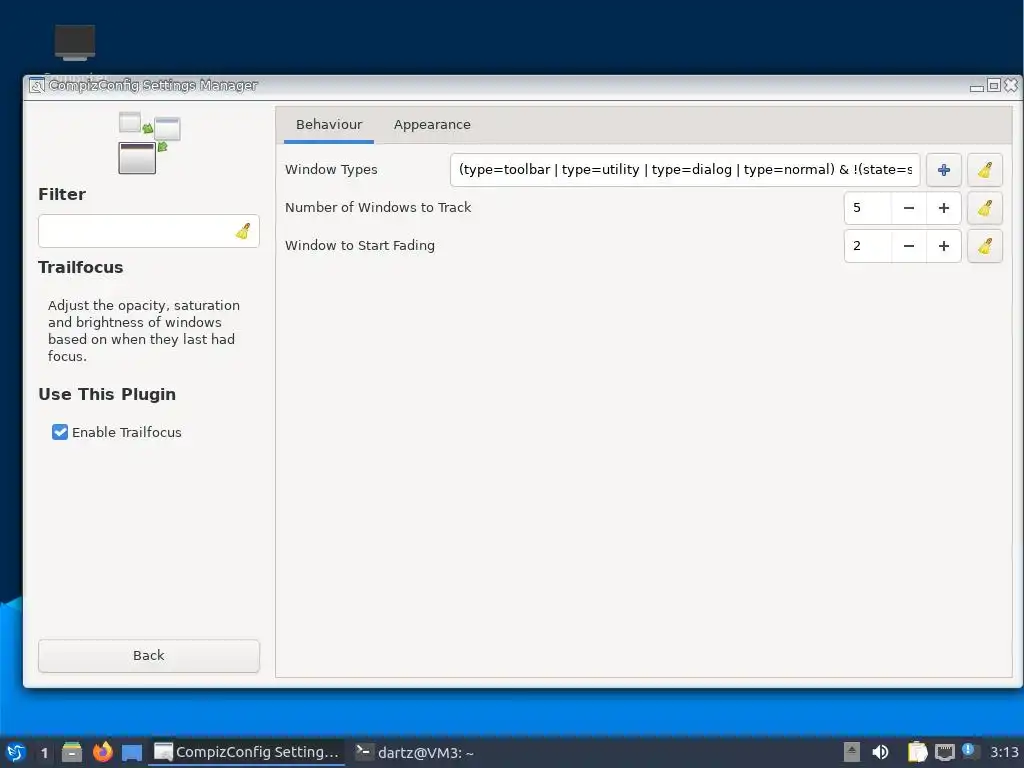The height and width of the screenshot is (768, 1024).
Task: Decrease Number of Windows to Track
Action: click(x=908, y=208)
